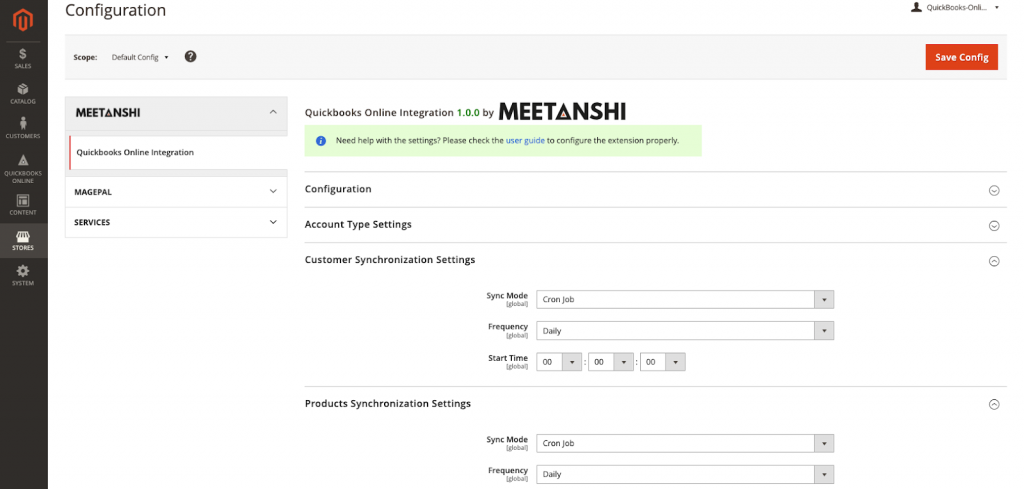This screenshot has height=489, width=1024.
Task: Open the Content sidebar icon
Action: [23, 204]
